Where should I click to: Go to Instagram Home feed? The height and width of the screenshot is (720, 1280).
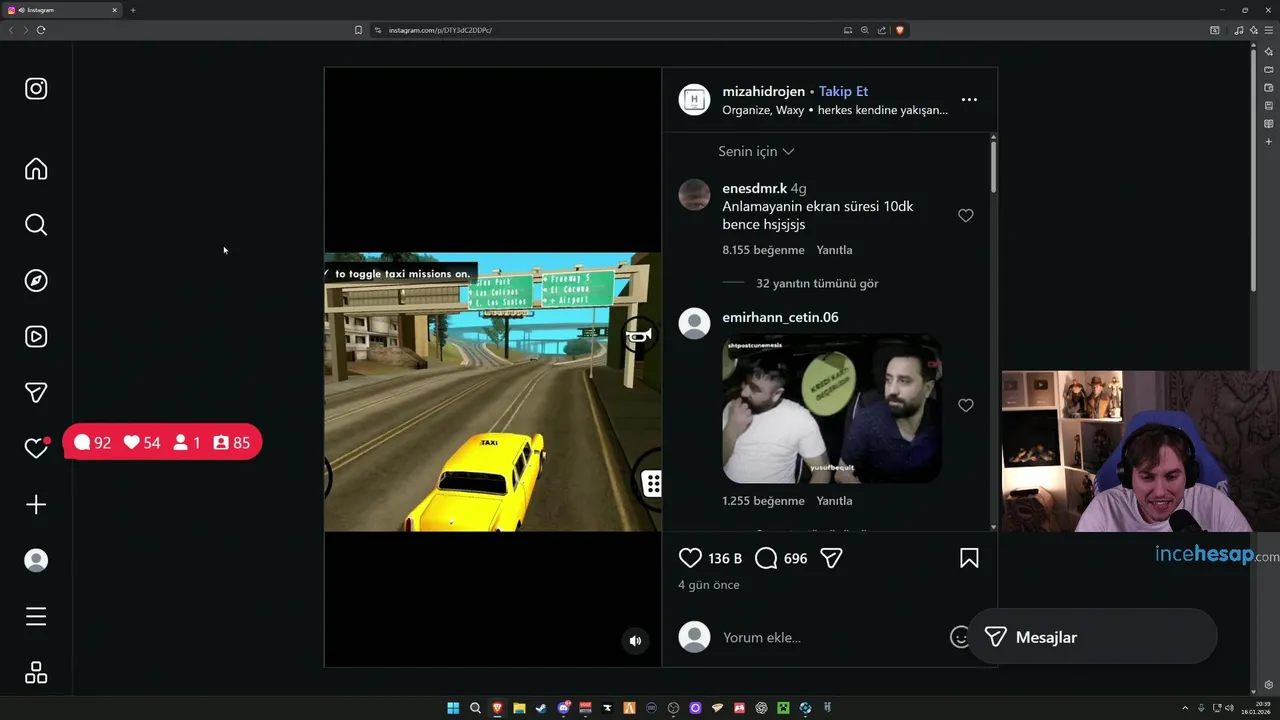click(x=36, y=169)
